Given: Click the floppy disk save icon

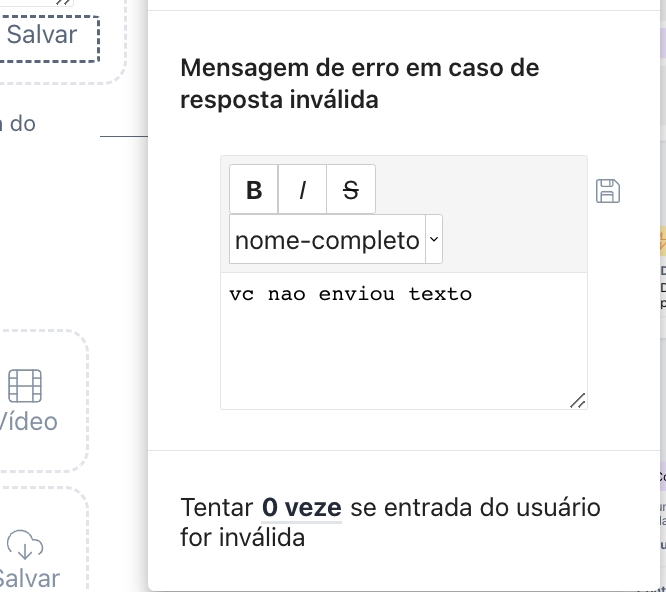Looking at the screenshot, I should click(x=608, y=191).
